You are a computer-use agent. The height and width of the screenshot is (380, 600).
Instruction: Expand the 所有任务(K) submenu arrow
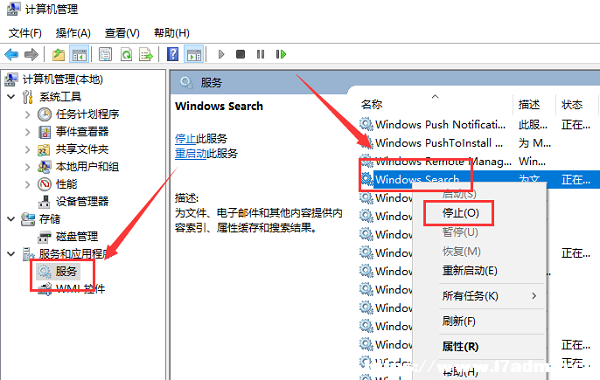(534, 296)
